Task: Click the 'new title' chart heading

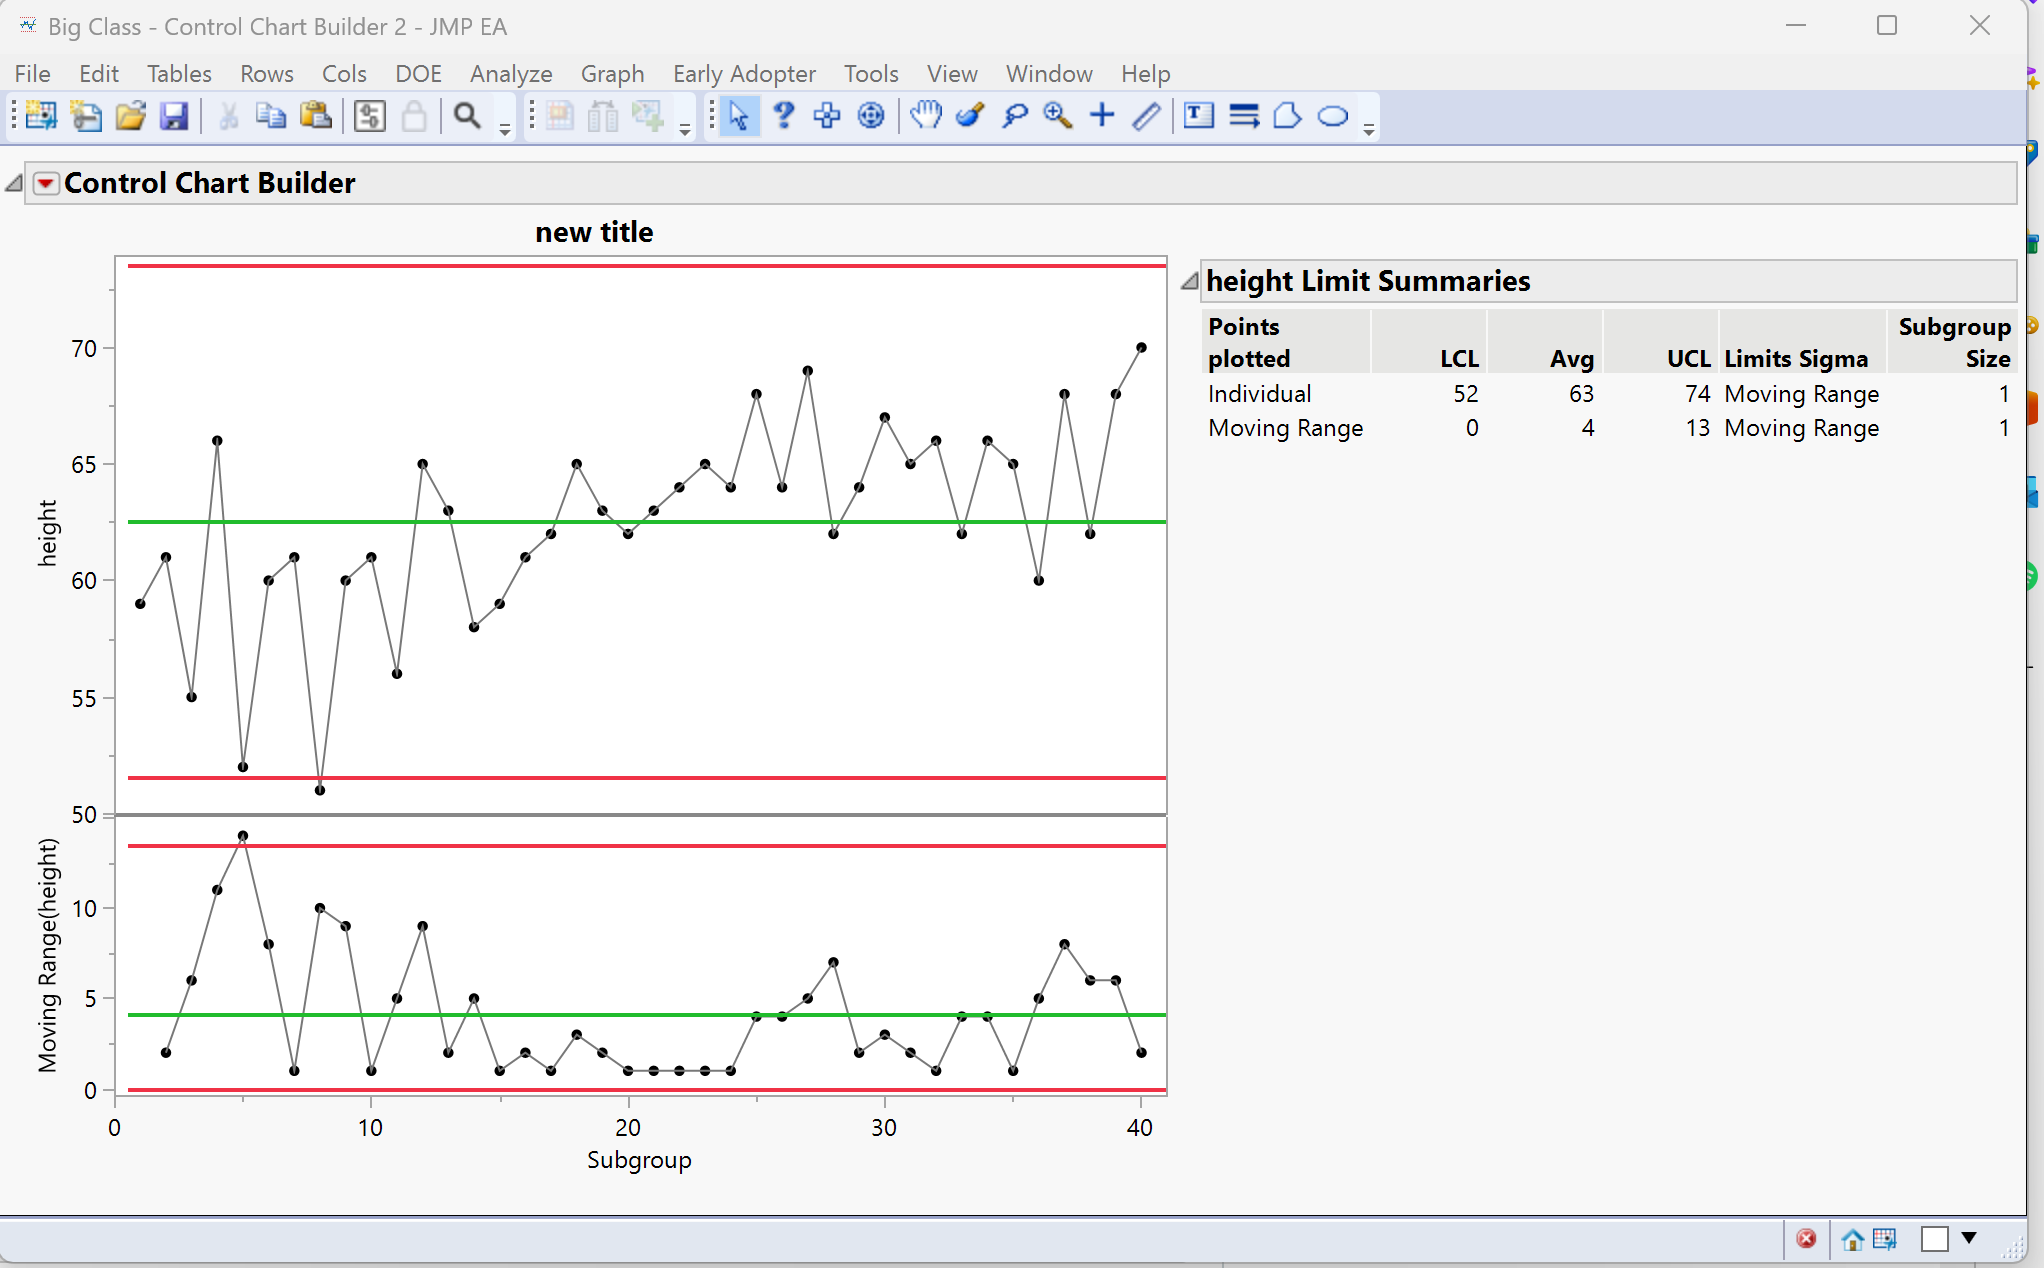Action: [x=593, y=232]
